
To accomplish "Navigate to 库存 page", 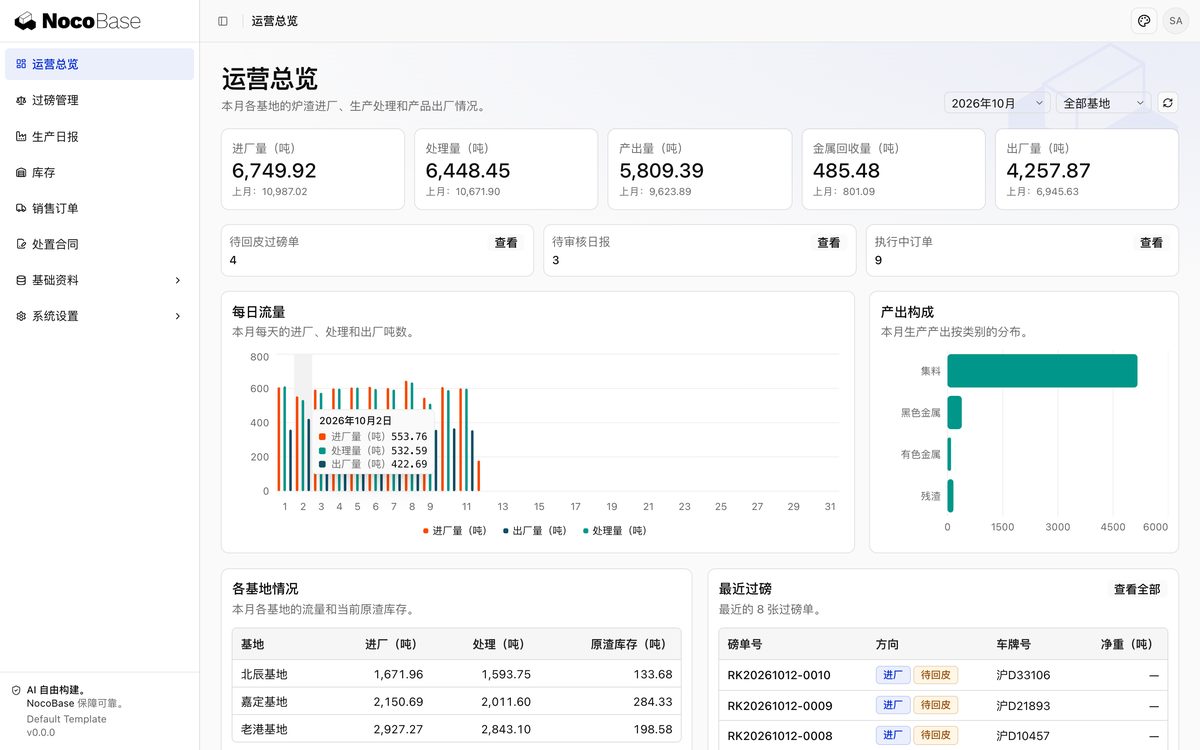I will coord(99,172).
